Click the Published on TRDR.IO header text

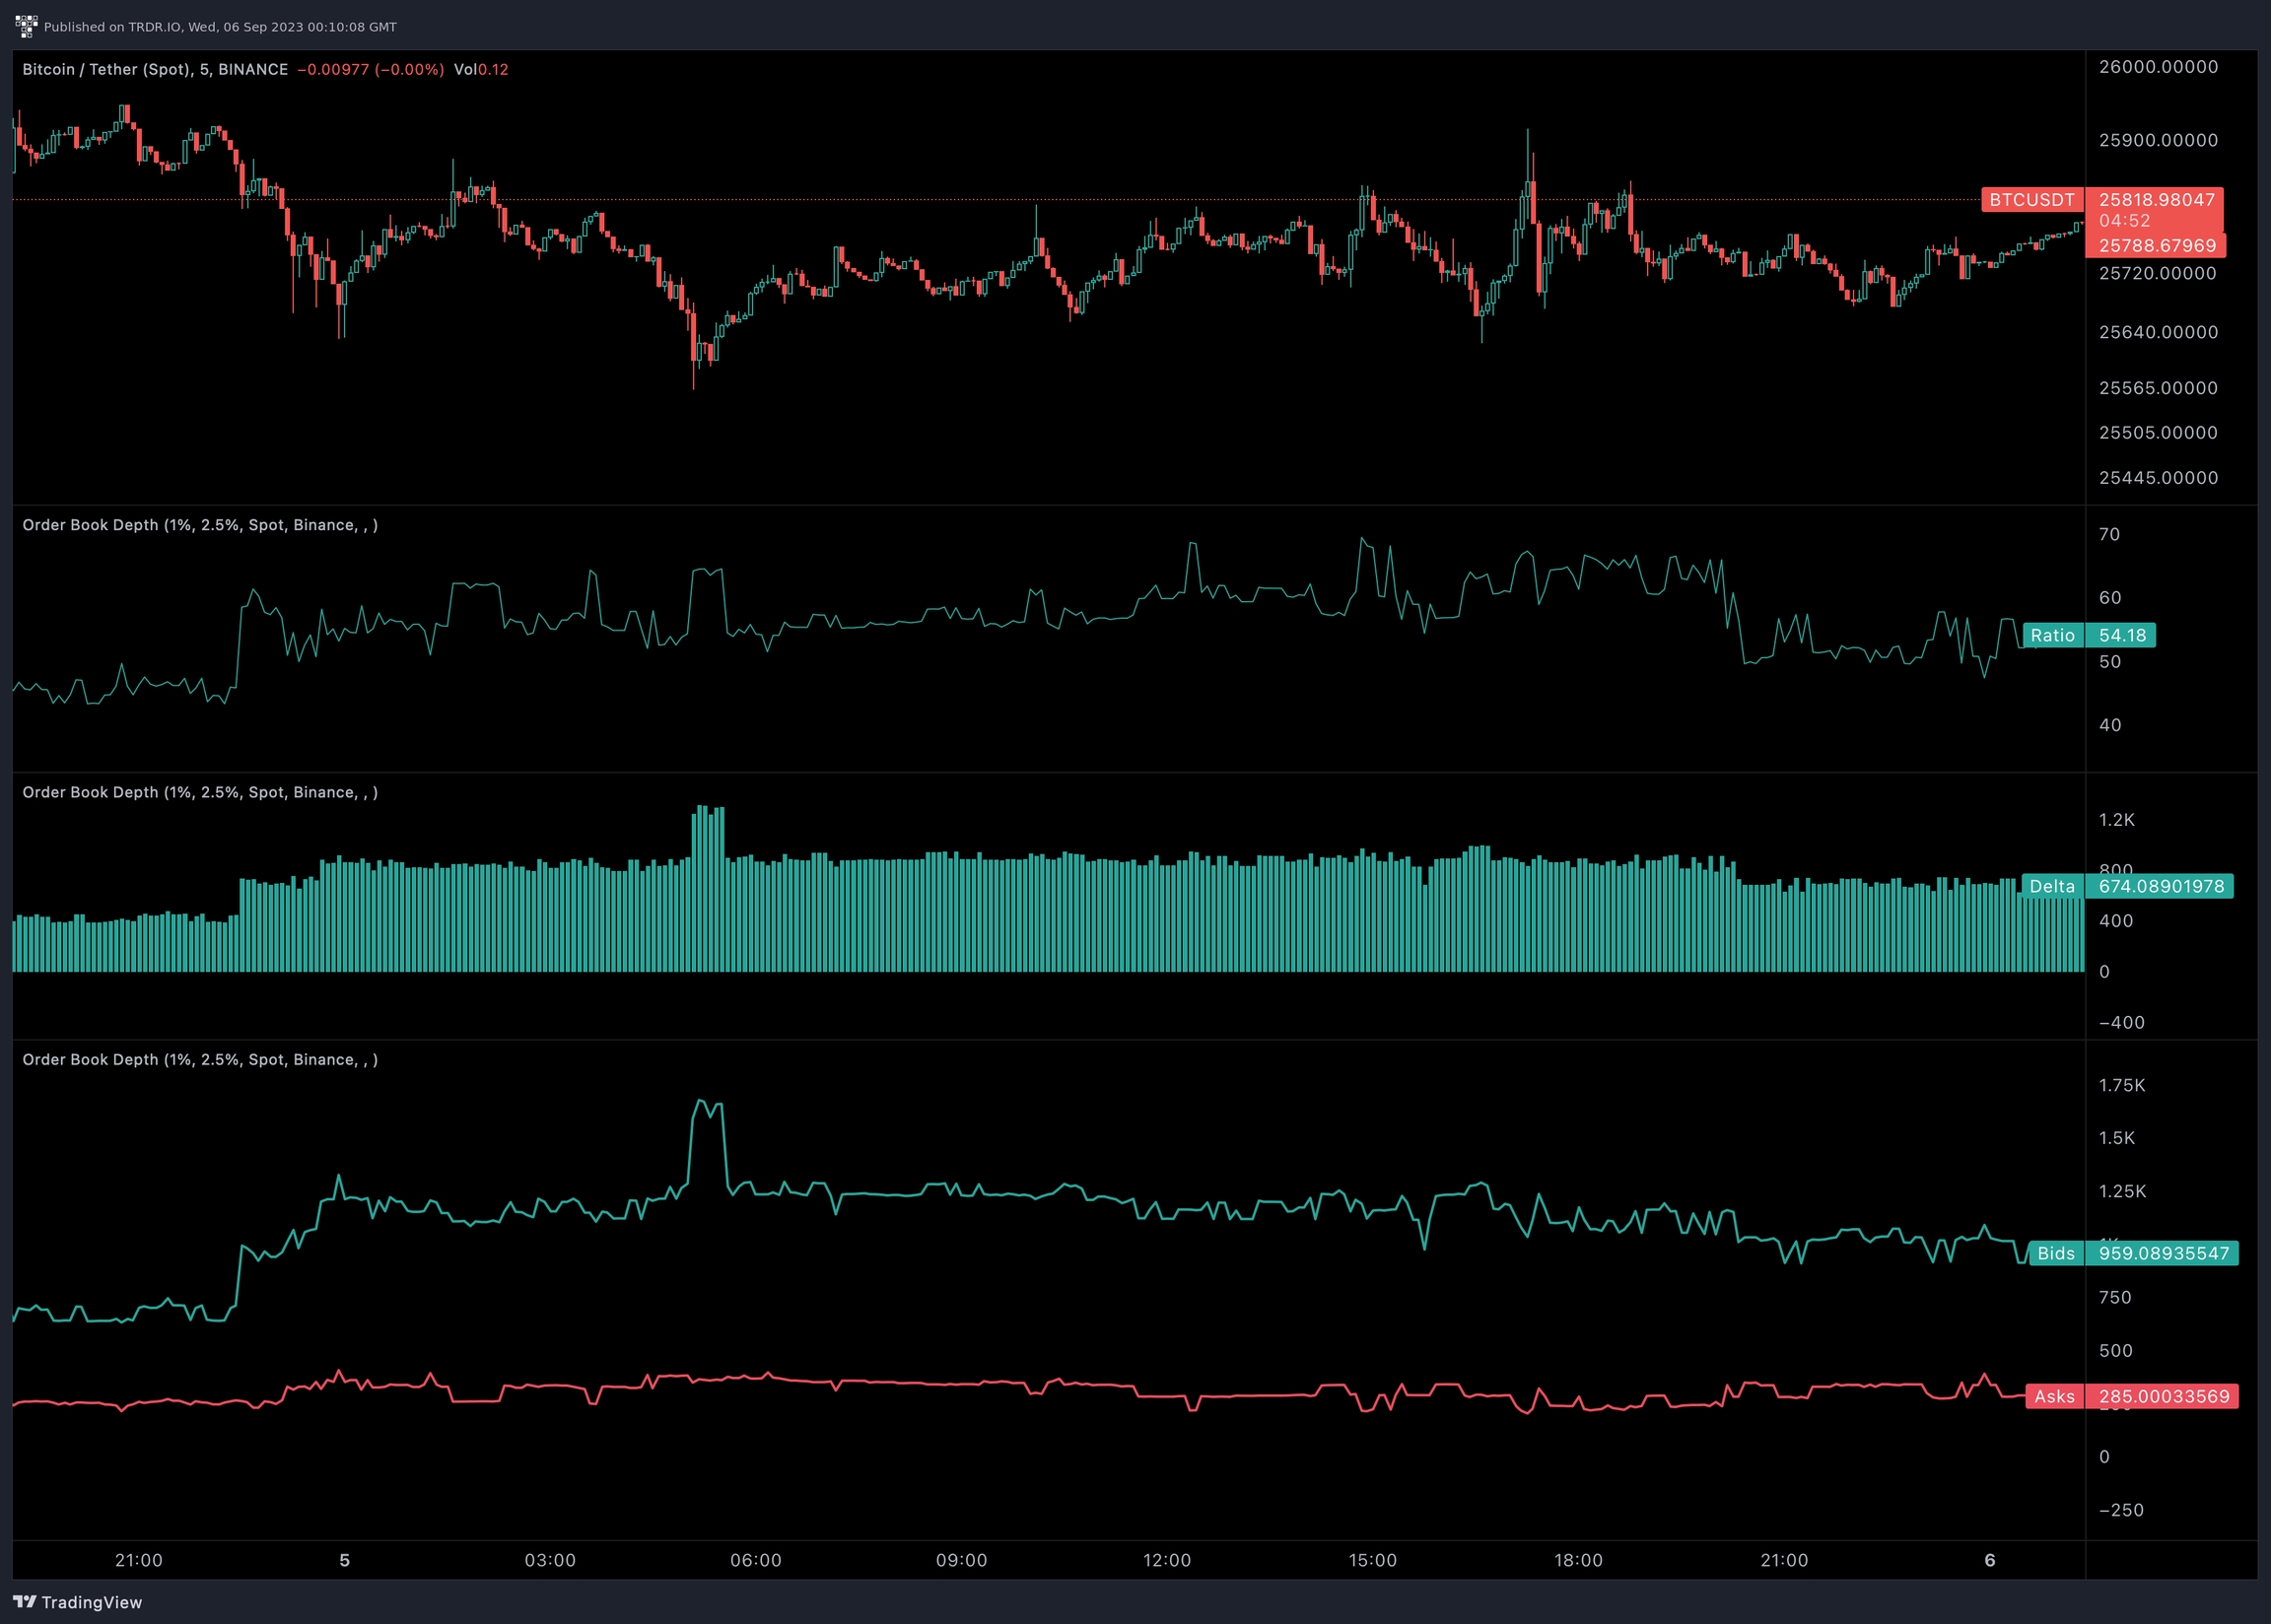[220, 27]
